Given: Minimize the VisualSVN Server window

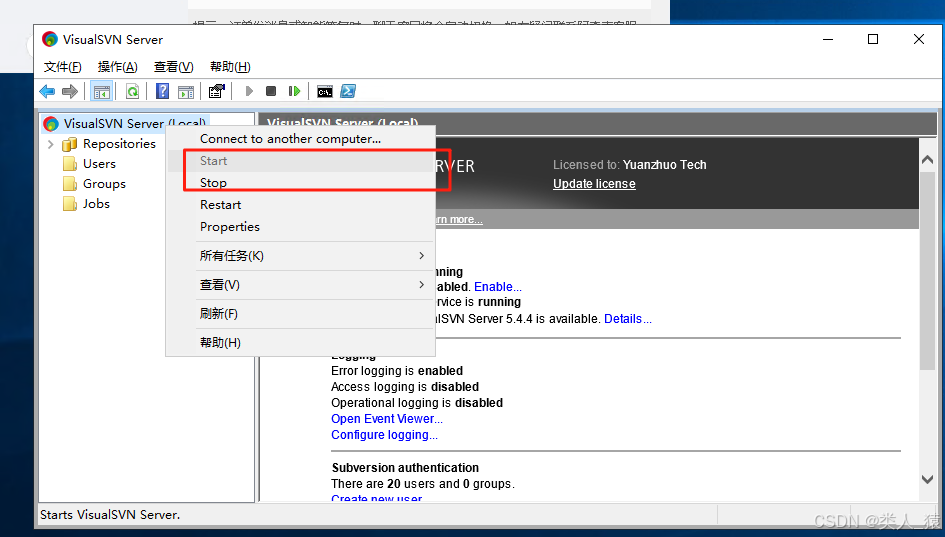Looking at the screenshot, I should (828, 40).
